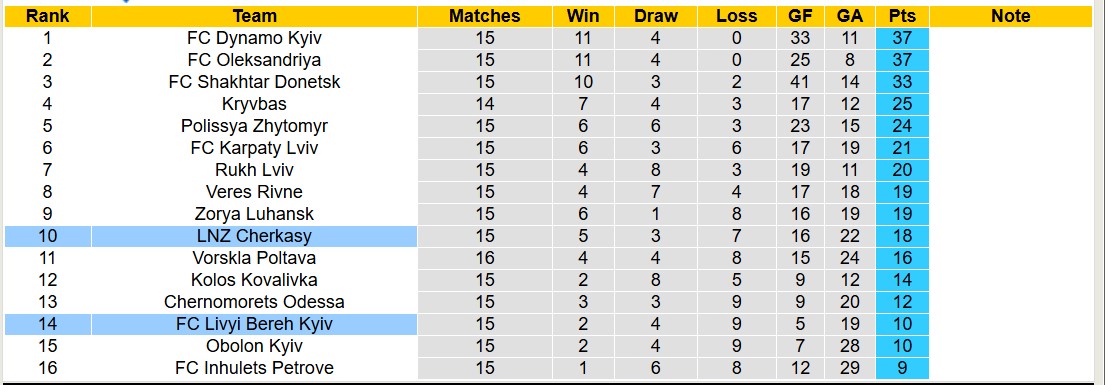Viewport: 1105px width, 385px height.
Task: Open Polissya Zhytomyr team entry
Action: (x=254, y=126)
